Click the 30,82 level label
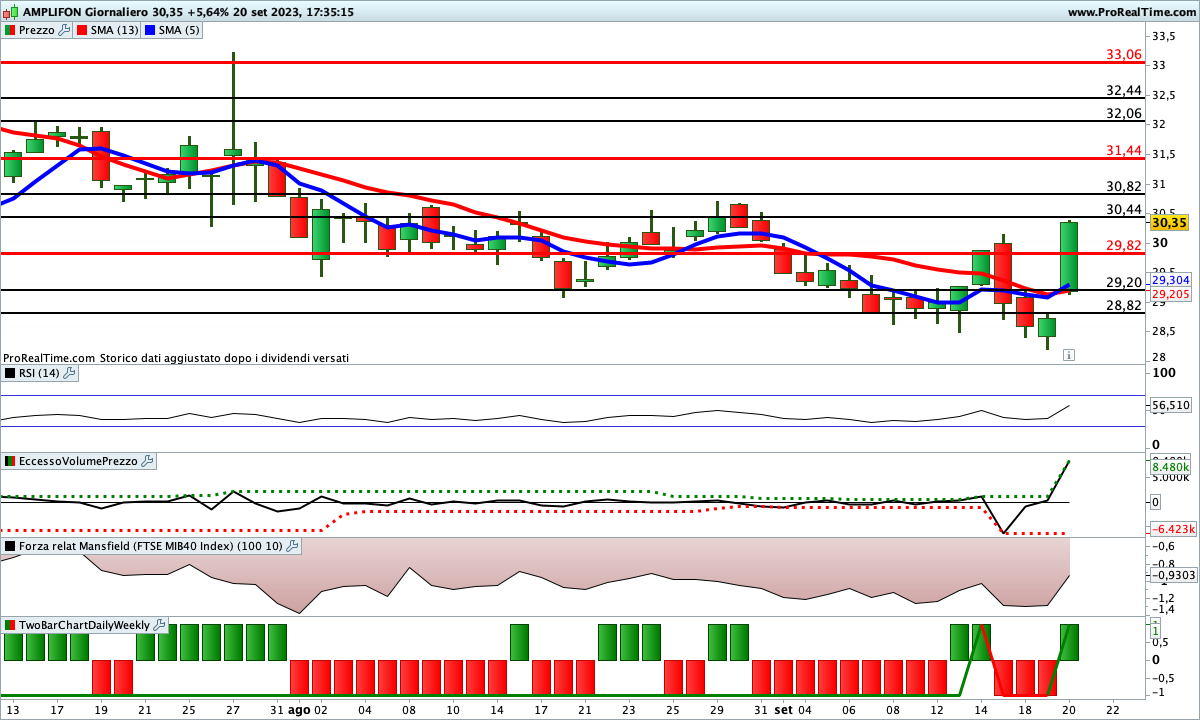The image size is (1200, 720). point(1124,186)
